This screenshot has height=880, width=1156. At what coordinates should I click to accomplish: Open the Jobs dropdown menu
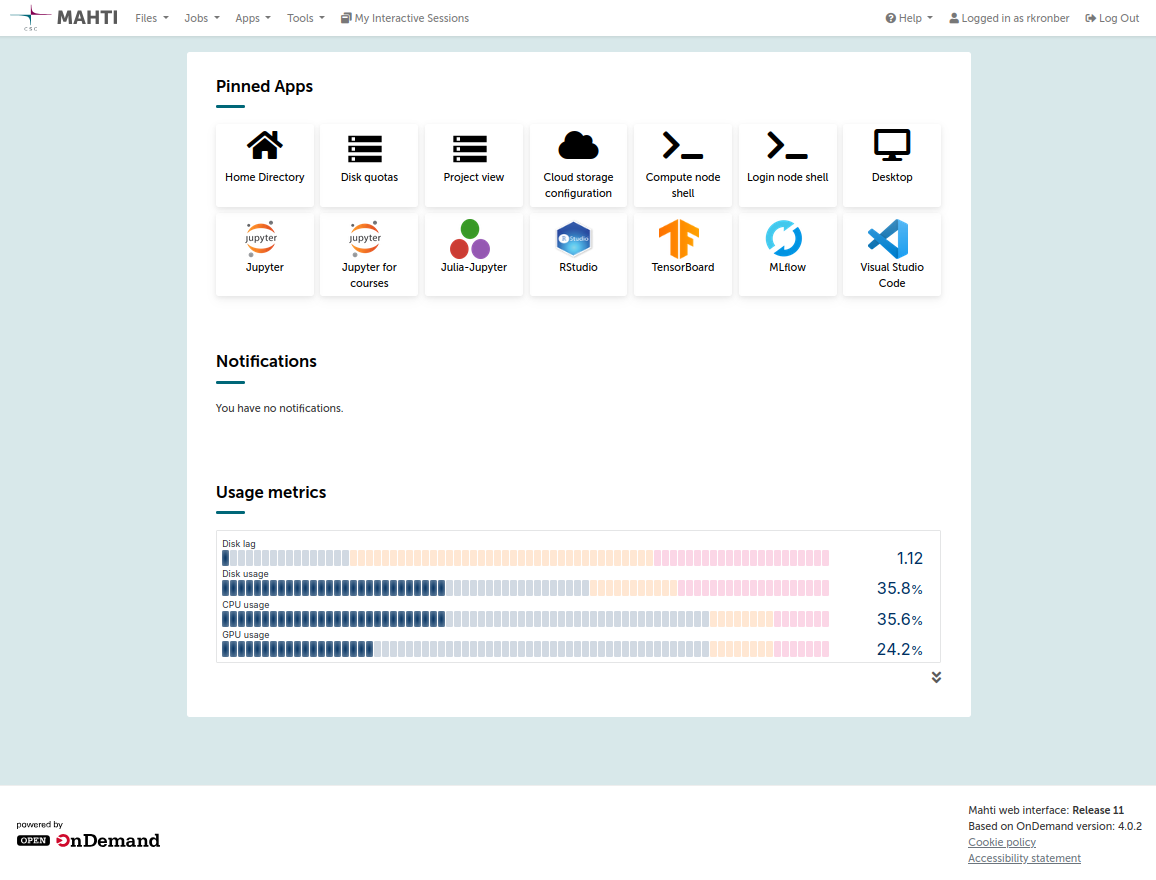click(x=202, y=18)
